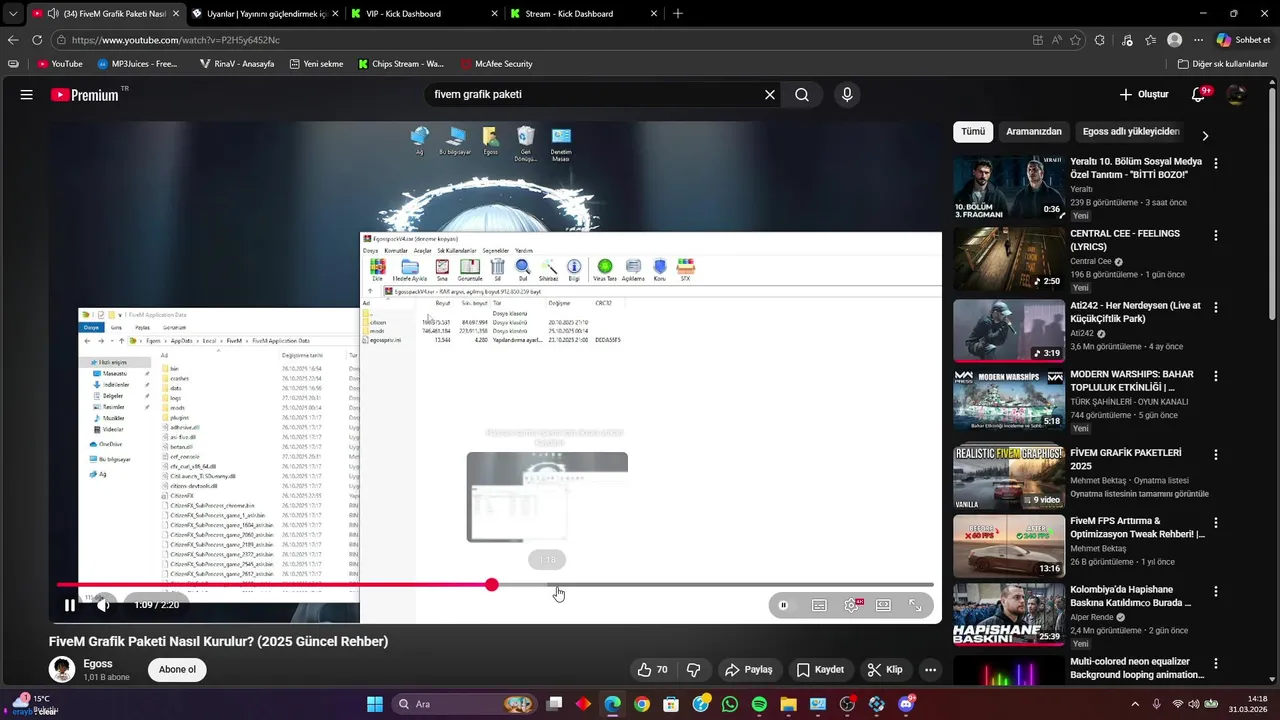View full playlist Oynatma listesinin tamamını görüntüle
Screen dimensions: 1280x720
[x=1139, y=494]
